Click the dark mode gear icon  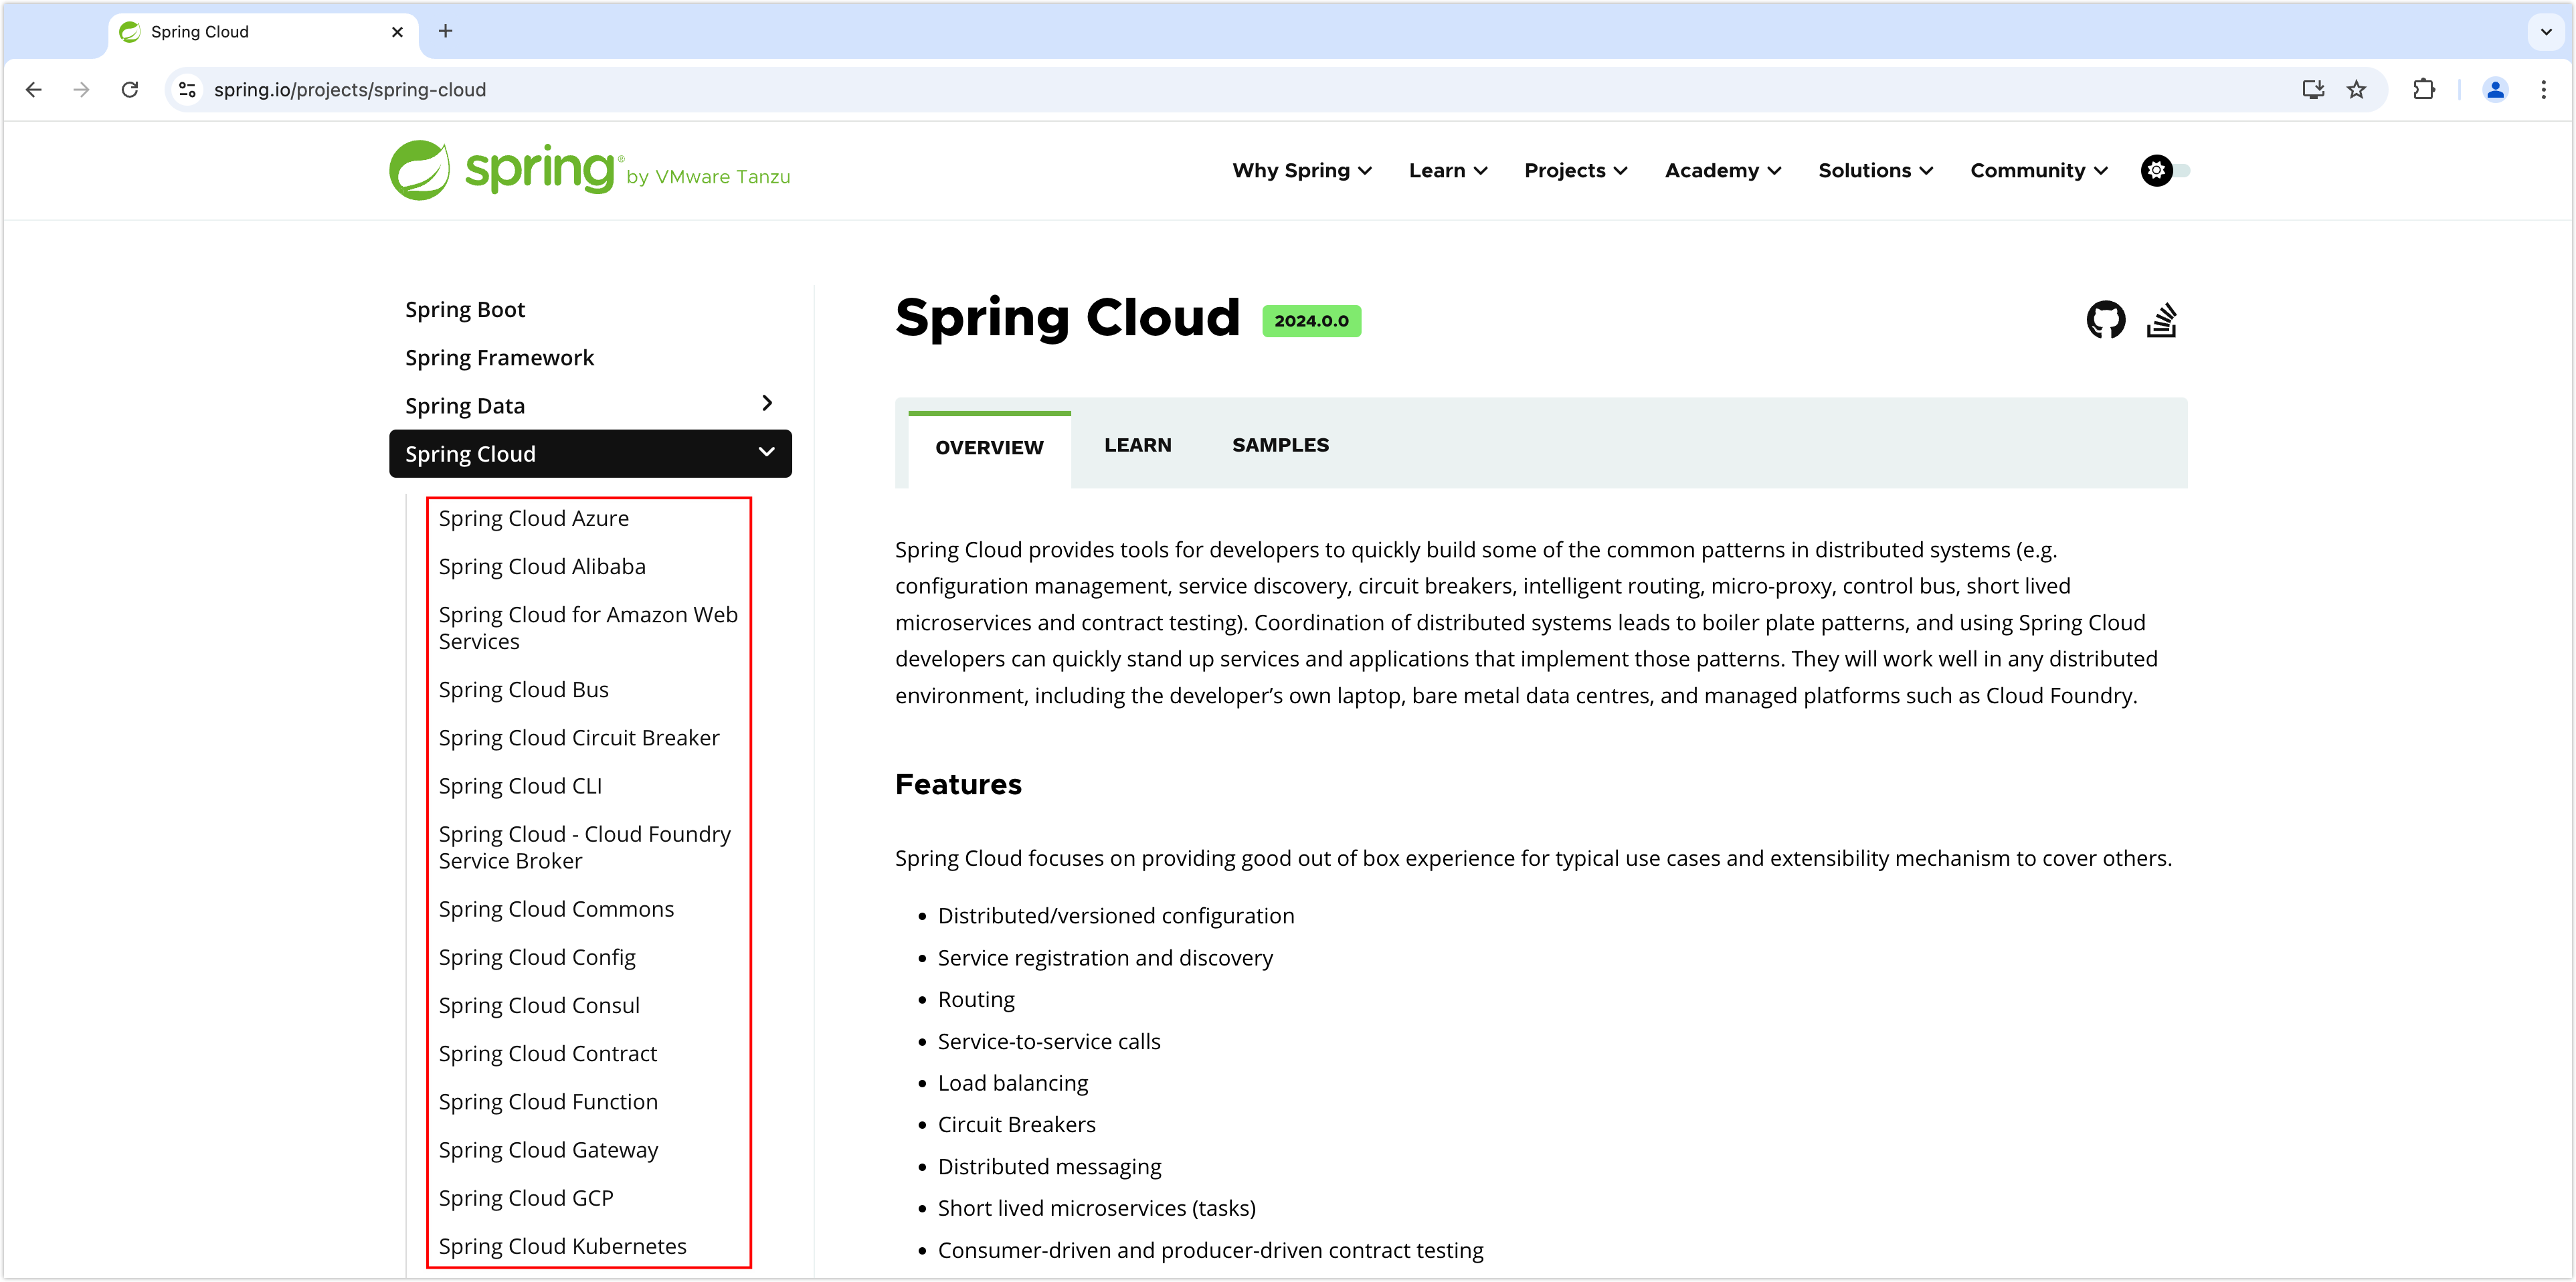(x=2155, y=170)
